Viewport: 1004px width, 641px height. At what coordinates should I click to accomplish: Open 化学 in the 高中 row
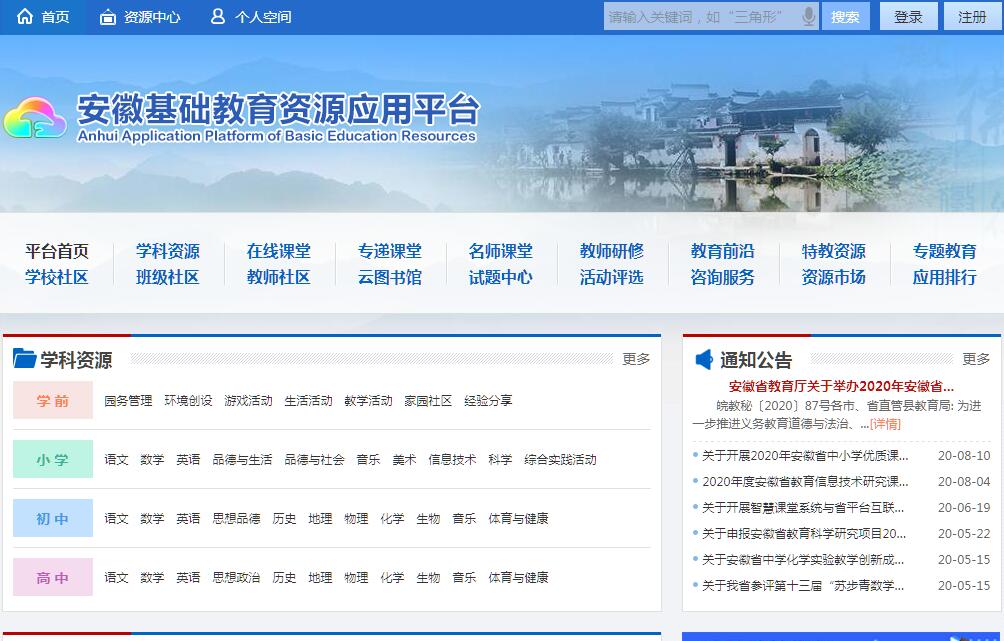click(392, 578)
